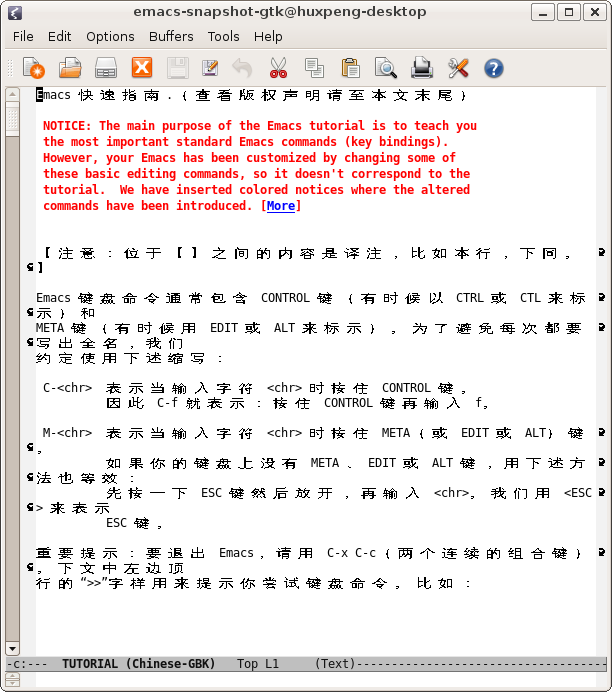Click the scrollbar down arrow

tap(12, 648)
